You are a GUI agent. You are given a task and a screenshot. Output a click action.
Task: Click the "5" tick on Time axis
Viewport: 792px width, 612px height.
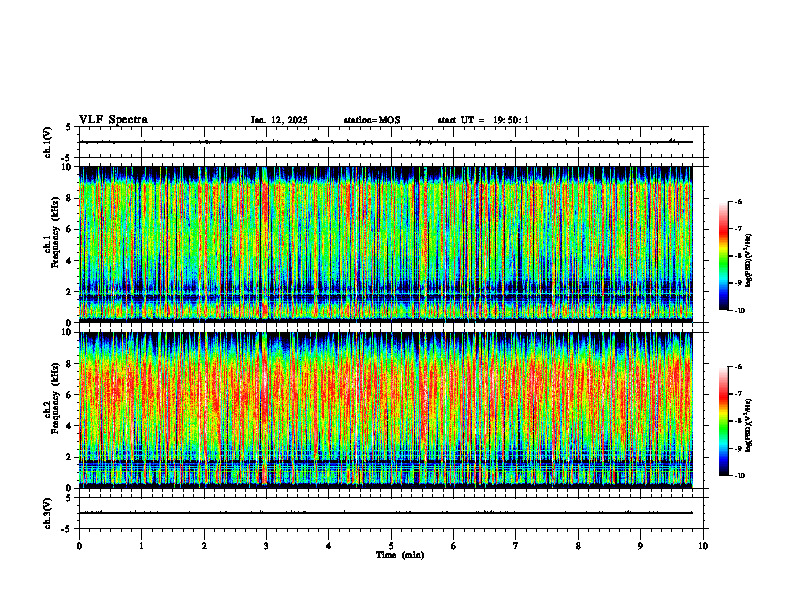tap(391, 546)
